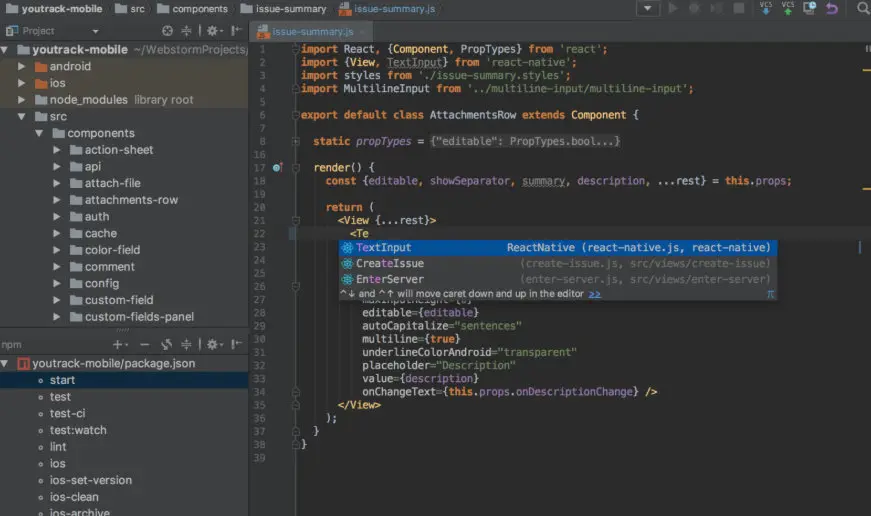
Task: Click the gutter override marker beside render()
Action: (277, 167)
